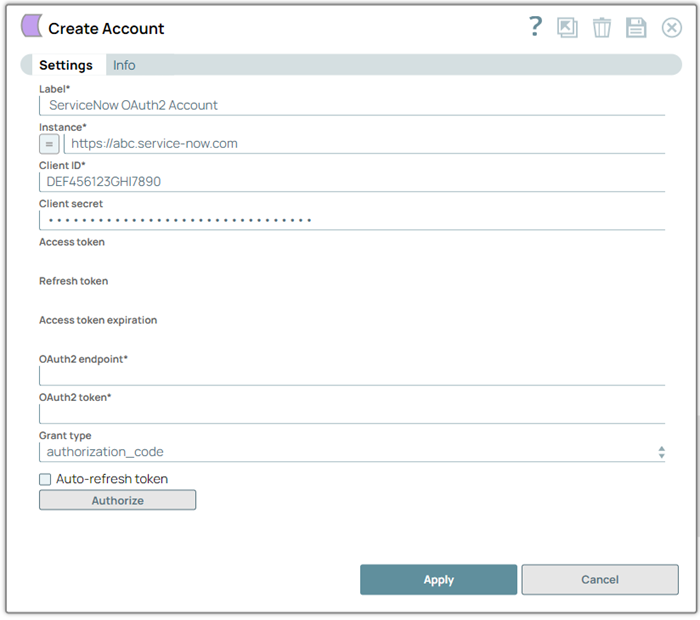
Task: Click the Refresh token label
Action: click(x=74, y=281)
